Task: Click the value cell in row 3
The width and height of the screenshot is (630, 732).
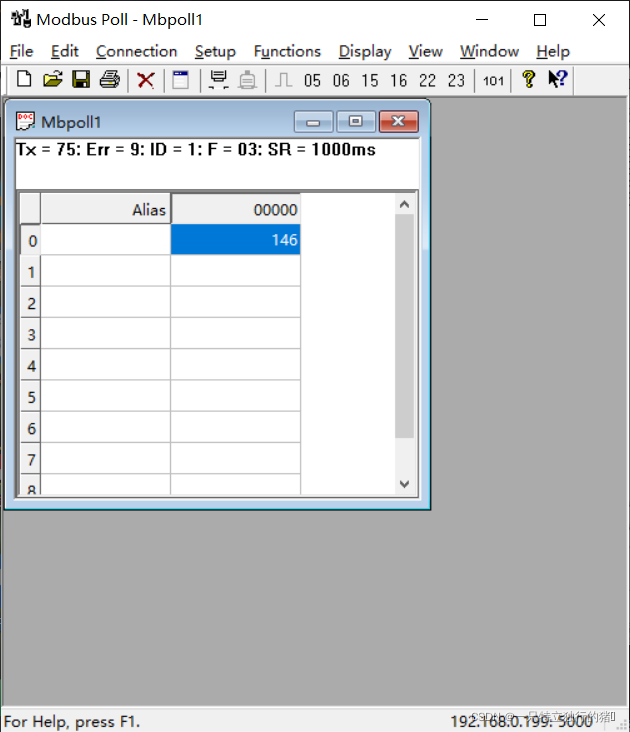Action: point(236,333)
